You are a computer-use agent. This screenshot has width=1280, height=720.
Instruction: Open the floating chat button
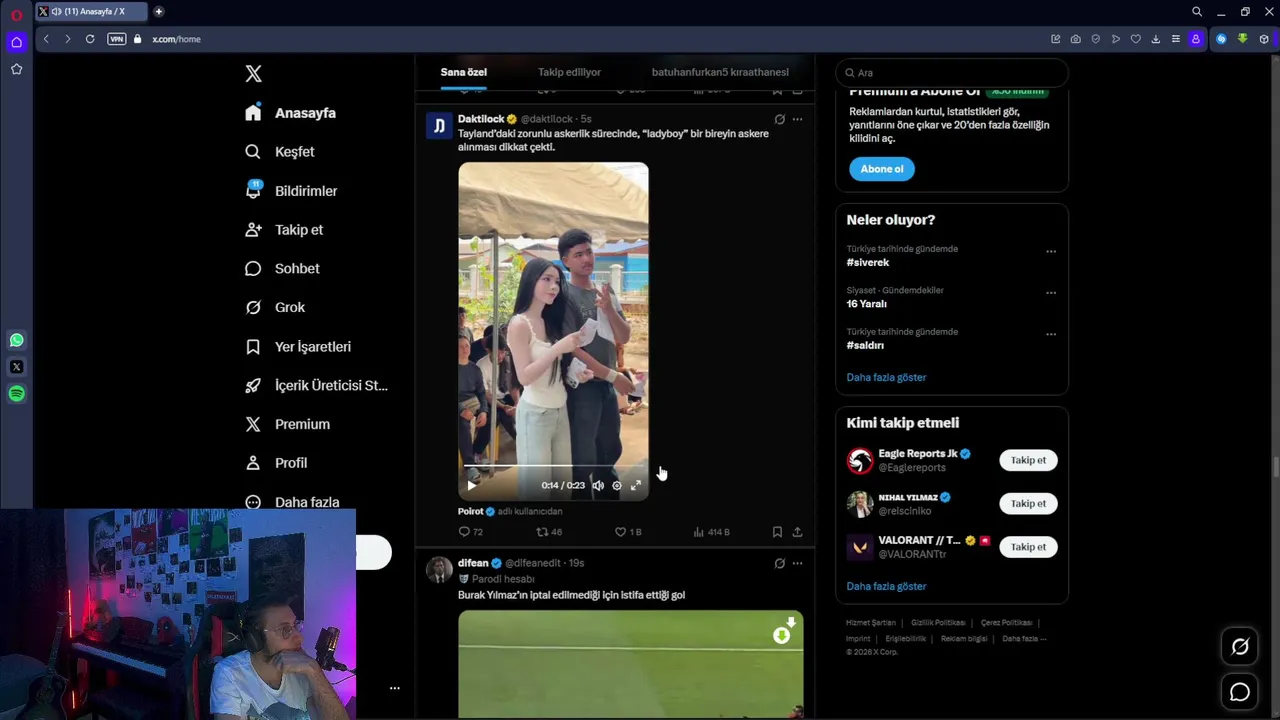[x=1240, y=692]
